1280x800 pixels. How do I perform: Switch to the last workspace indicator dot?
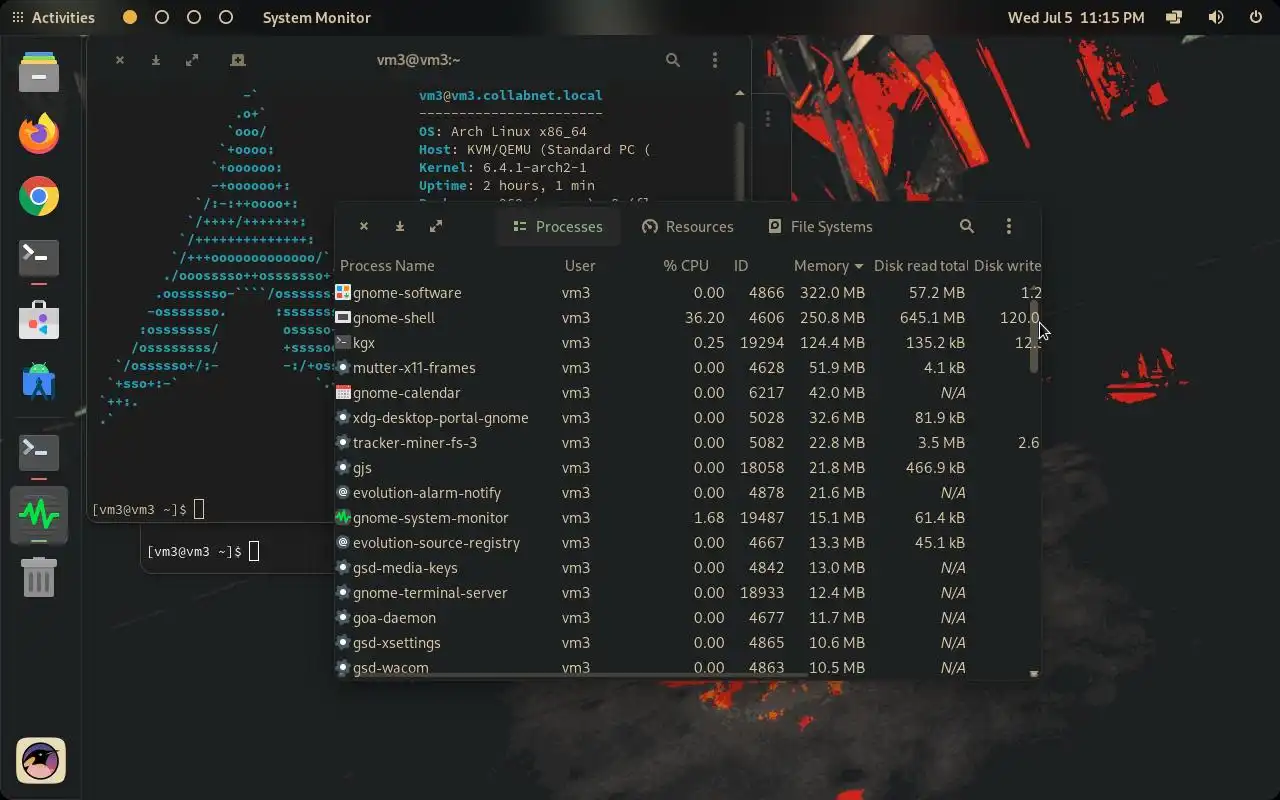(226, 17)
